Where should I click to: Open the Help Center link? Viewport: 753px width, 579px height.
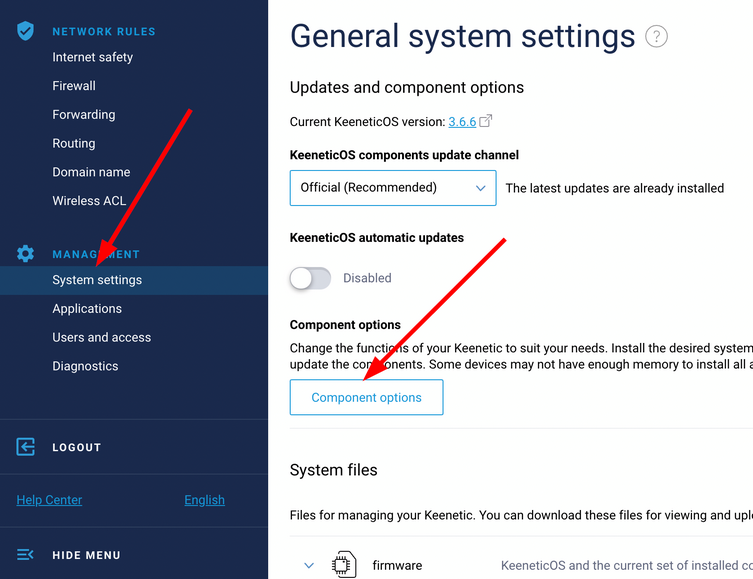click(x=49, y=500)
